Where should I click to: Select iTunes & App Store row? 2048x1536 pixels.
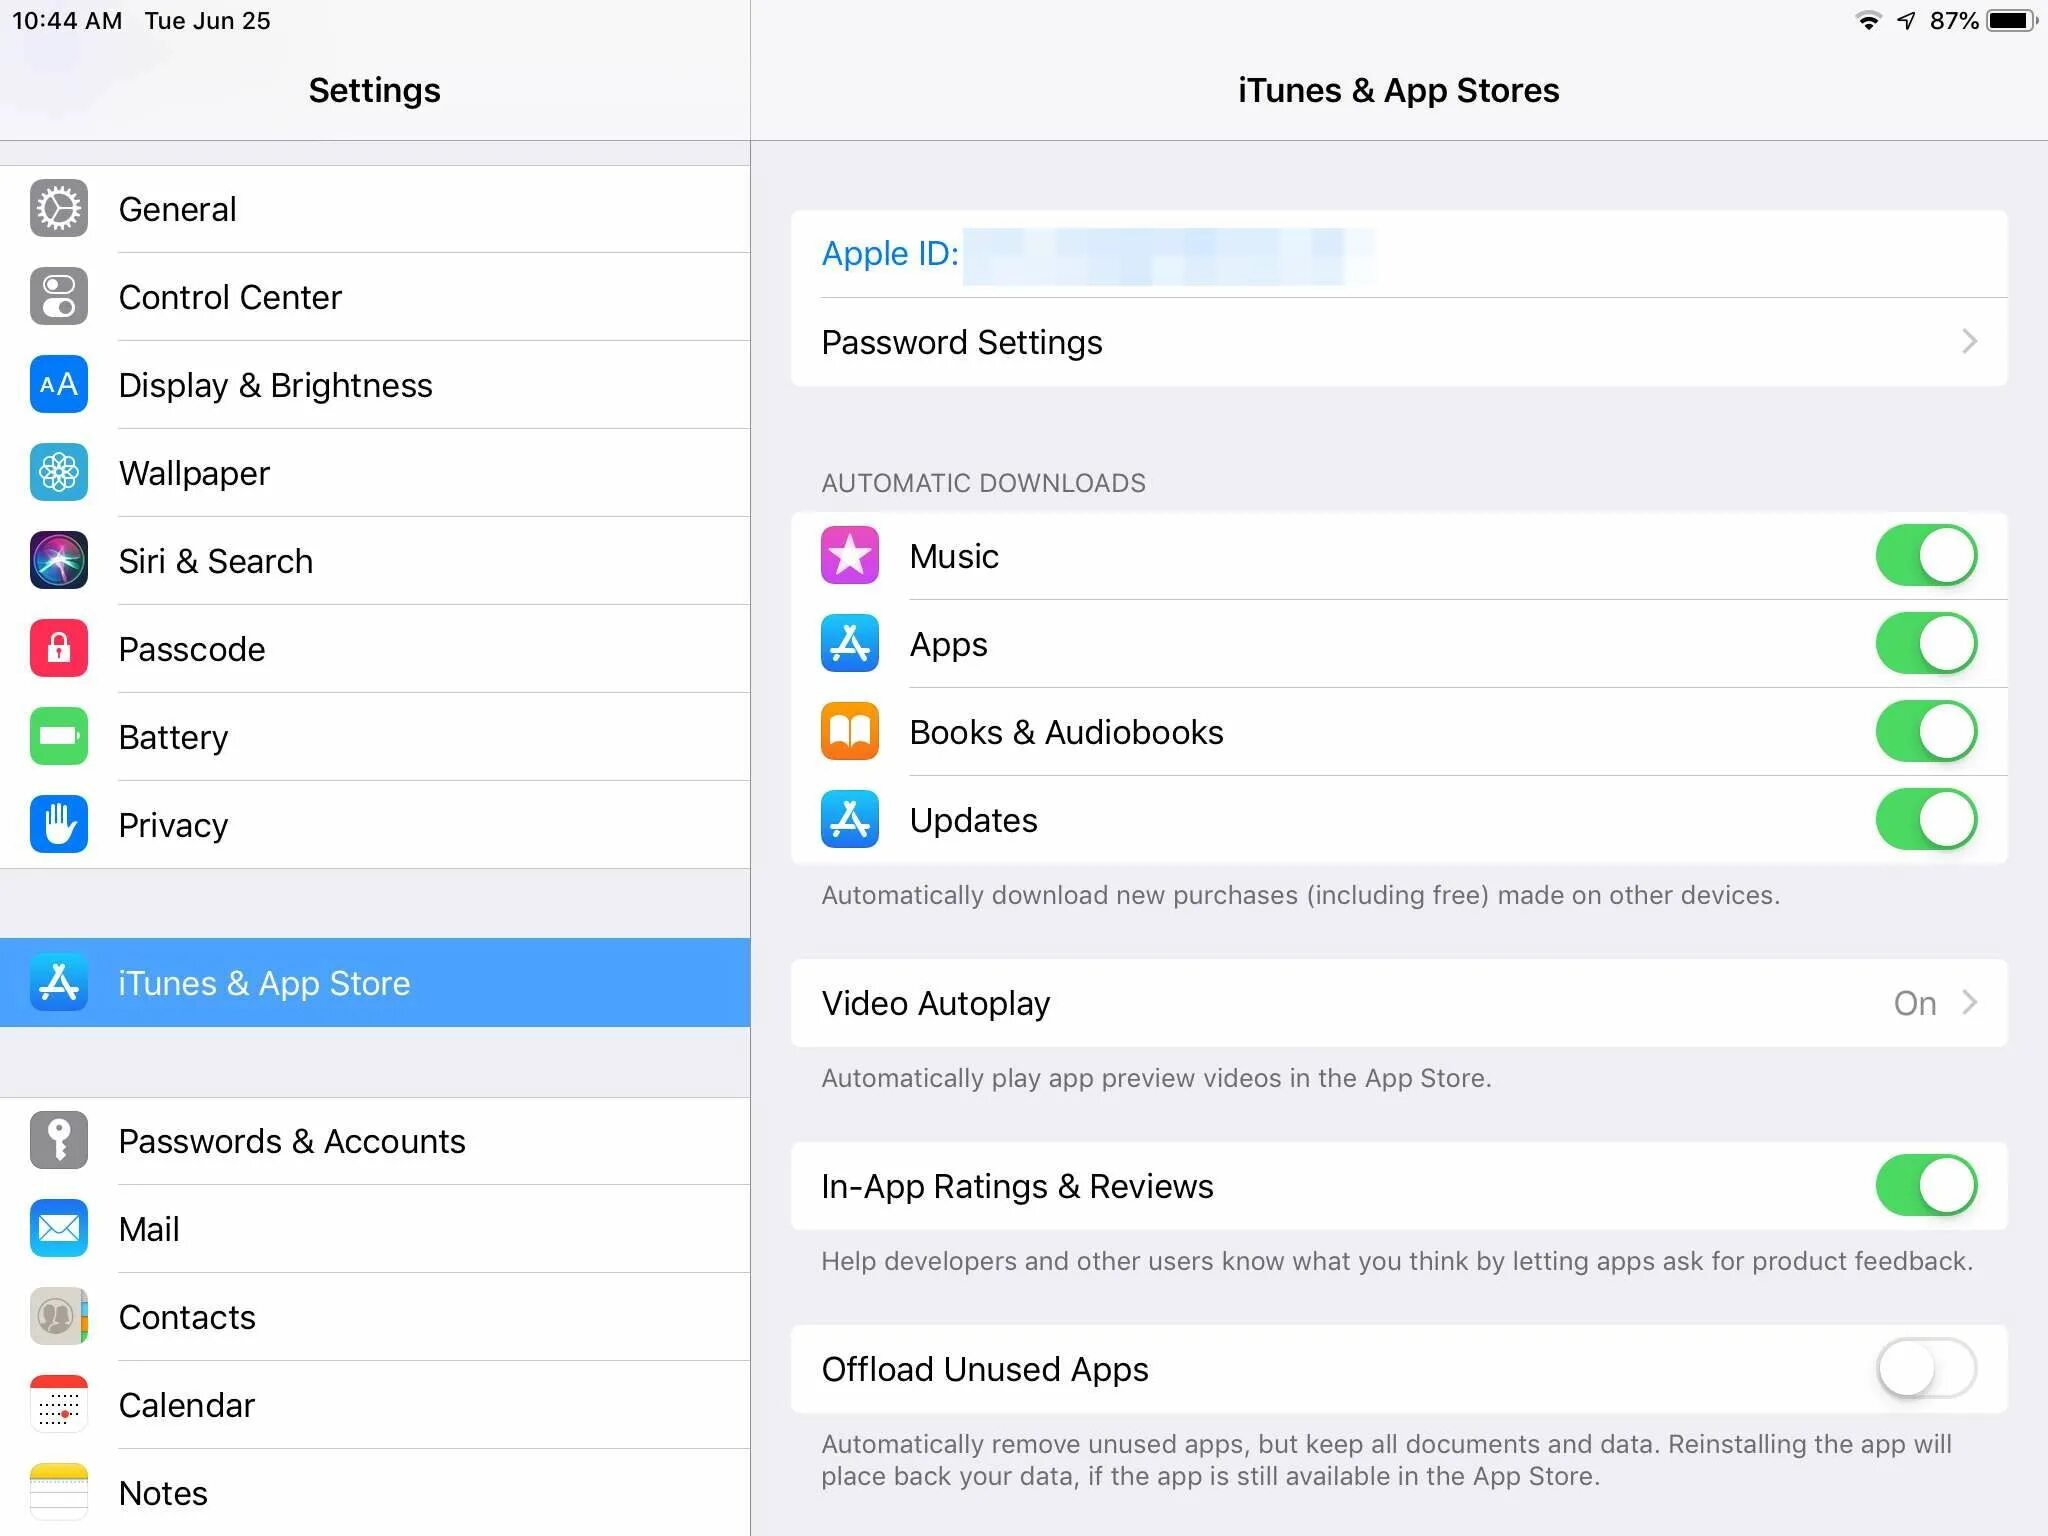click(264, 983)
